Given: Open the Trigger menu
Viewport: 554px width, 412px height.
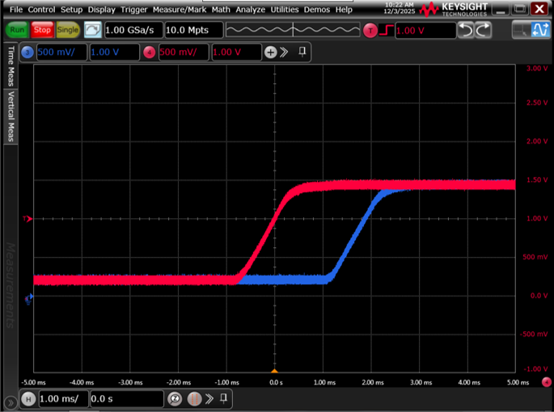Looking at the screenshot, I should click(134, 10).
